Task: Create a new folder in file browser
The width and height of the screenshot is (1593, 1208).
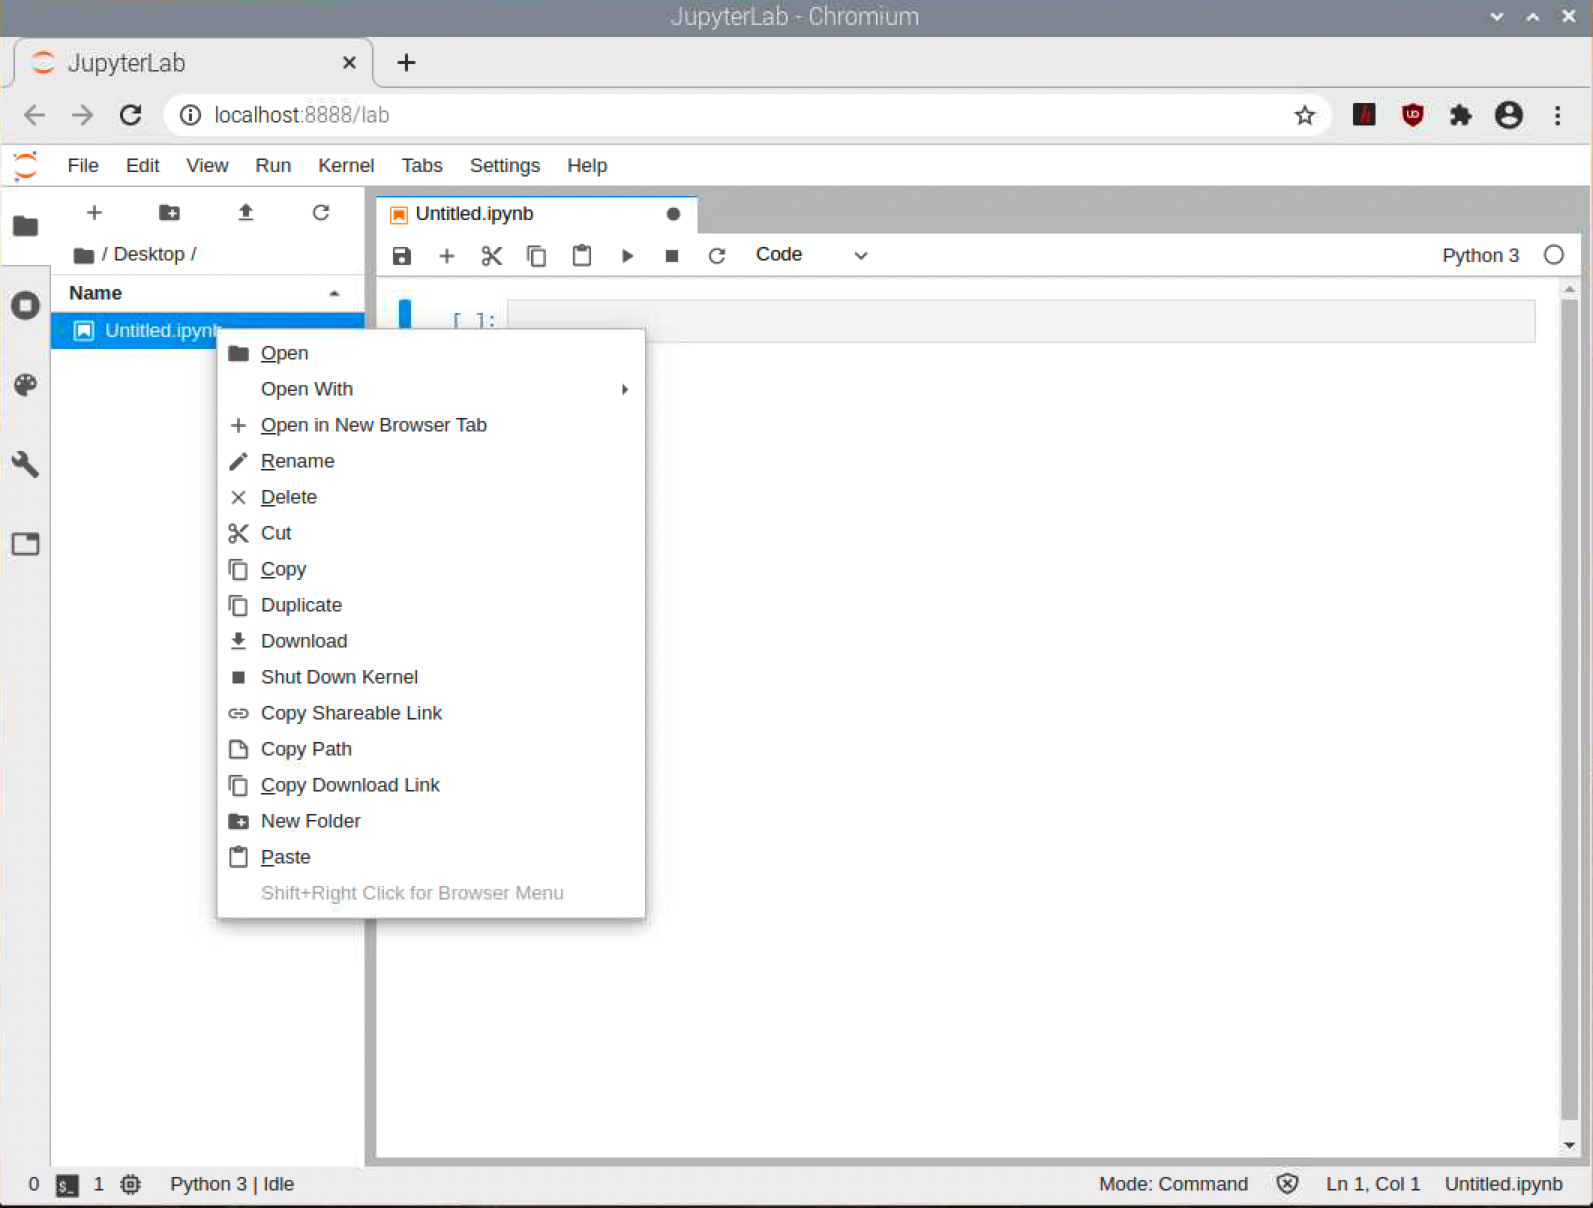Action: (x=170, y=212)
